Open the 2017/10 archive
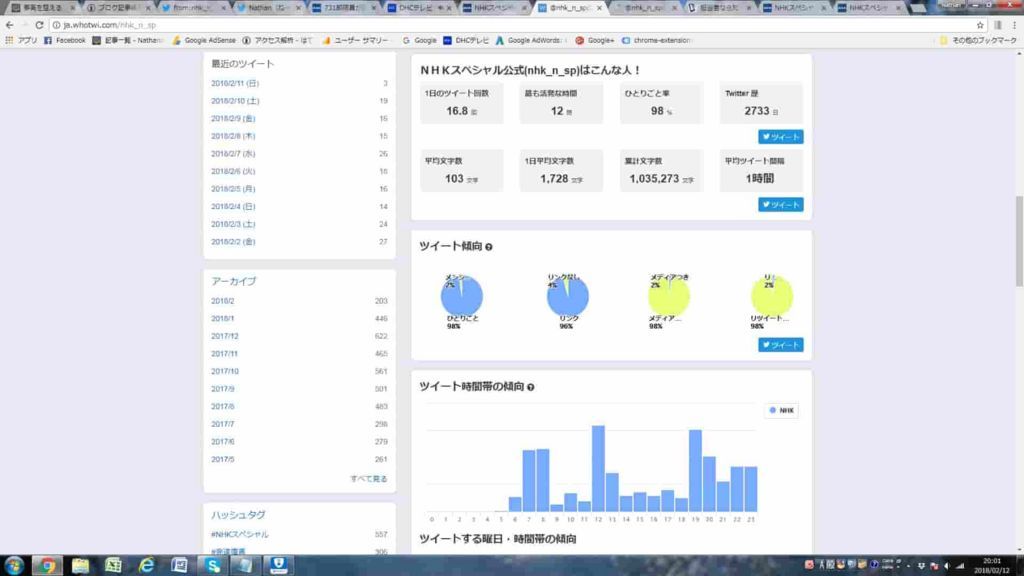This screenshot has height=576, width=1024. (225, 372)
